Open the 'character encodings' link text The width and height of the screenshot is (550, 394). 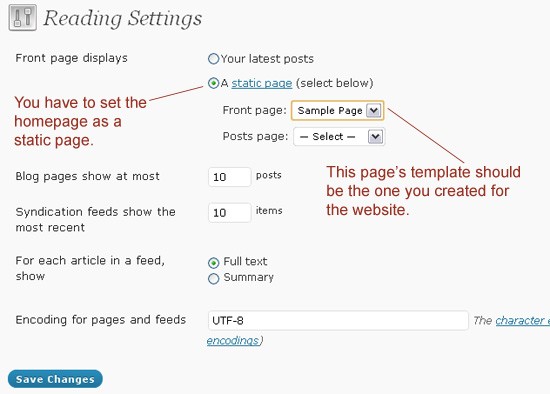click(523, 320)
